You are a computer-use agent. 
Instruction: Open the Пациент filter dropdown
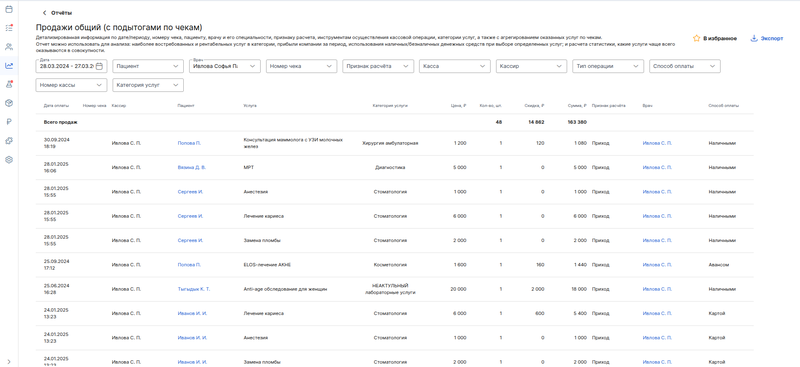coord(148,66)
